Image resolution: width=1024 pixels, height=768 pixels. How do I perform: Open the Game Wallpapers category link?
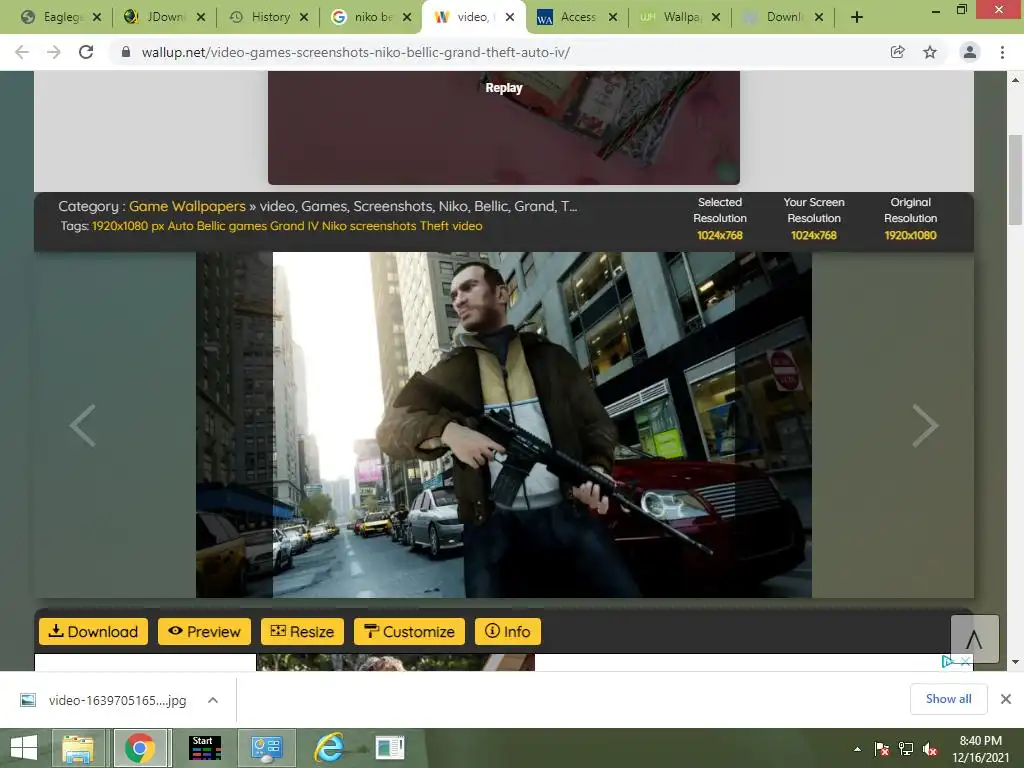187,206
